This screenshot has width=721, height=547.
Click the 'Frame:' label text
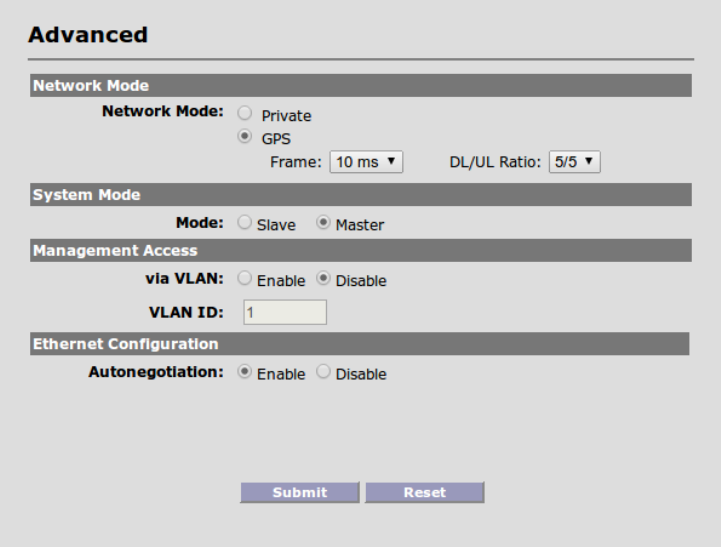[295, 162]
